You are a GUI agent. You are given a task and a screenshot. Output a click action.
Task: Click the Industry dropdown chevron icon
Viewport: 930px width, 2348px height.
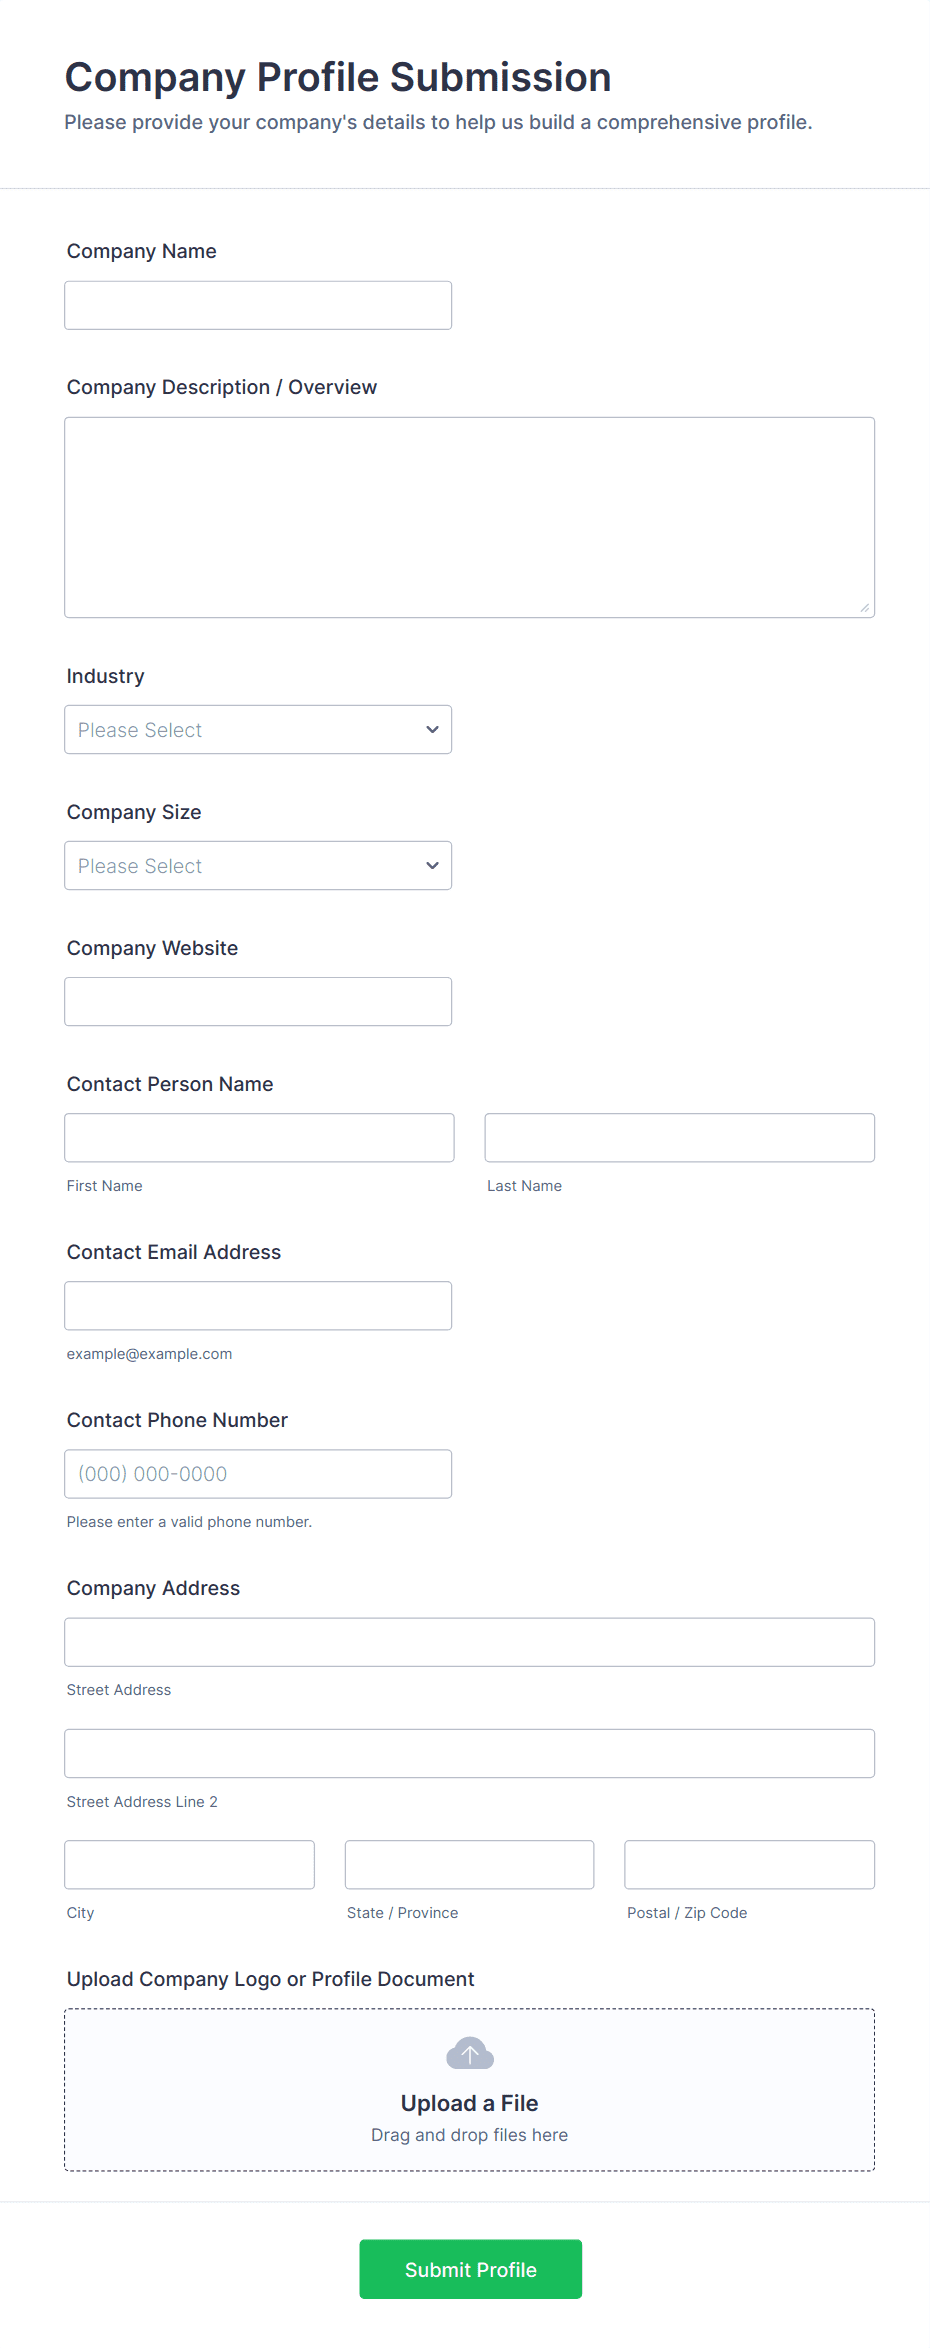coord(431,729)
